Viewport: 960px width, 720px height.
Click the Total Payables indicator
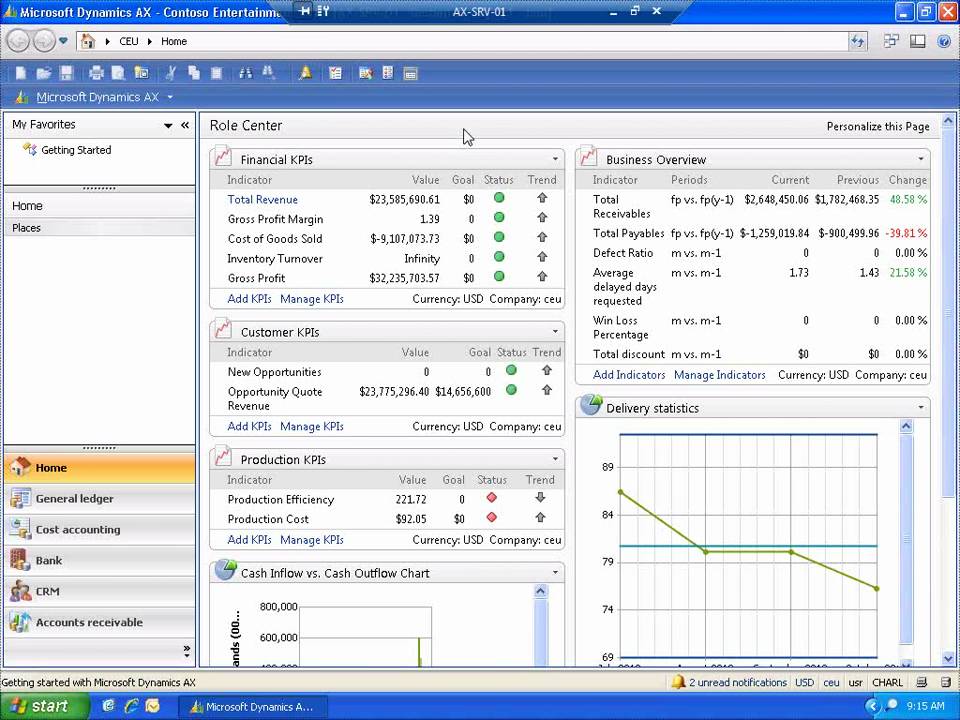click(x=628, y=233)
